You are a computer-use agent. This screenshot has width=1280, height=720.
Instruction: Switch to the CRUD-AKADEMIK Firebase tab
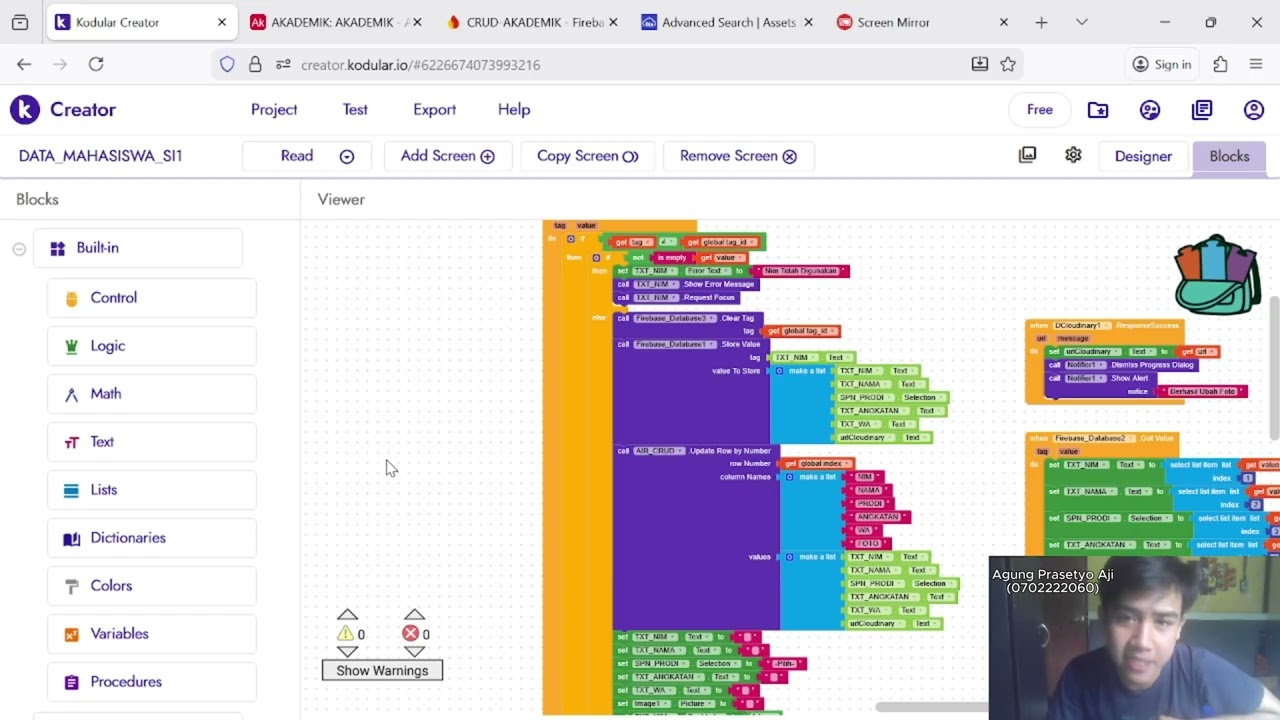pyautogui.click(x=532, y=22)
